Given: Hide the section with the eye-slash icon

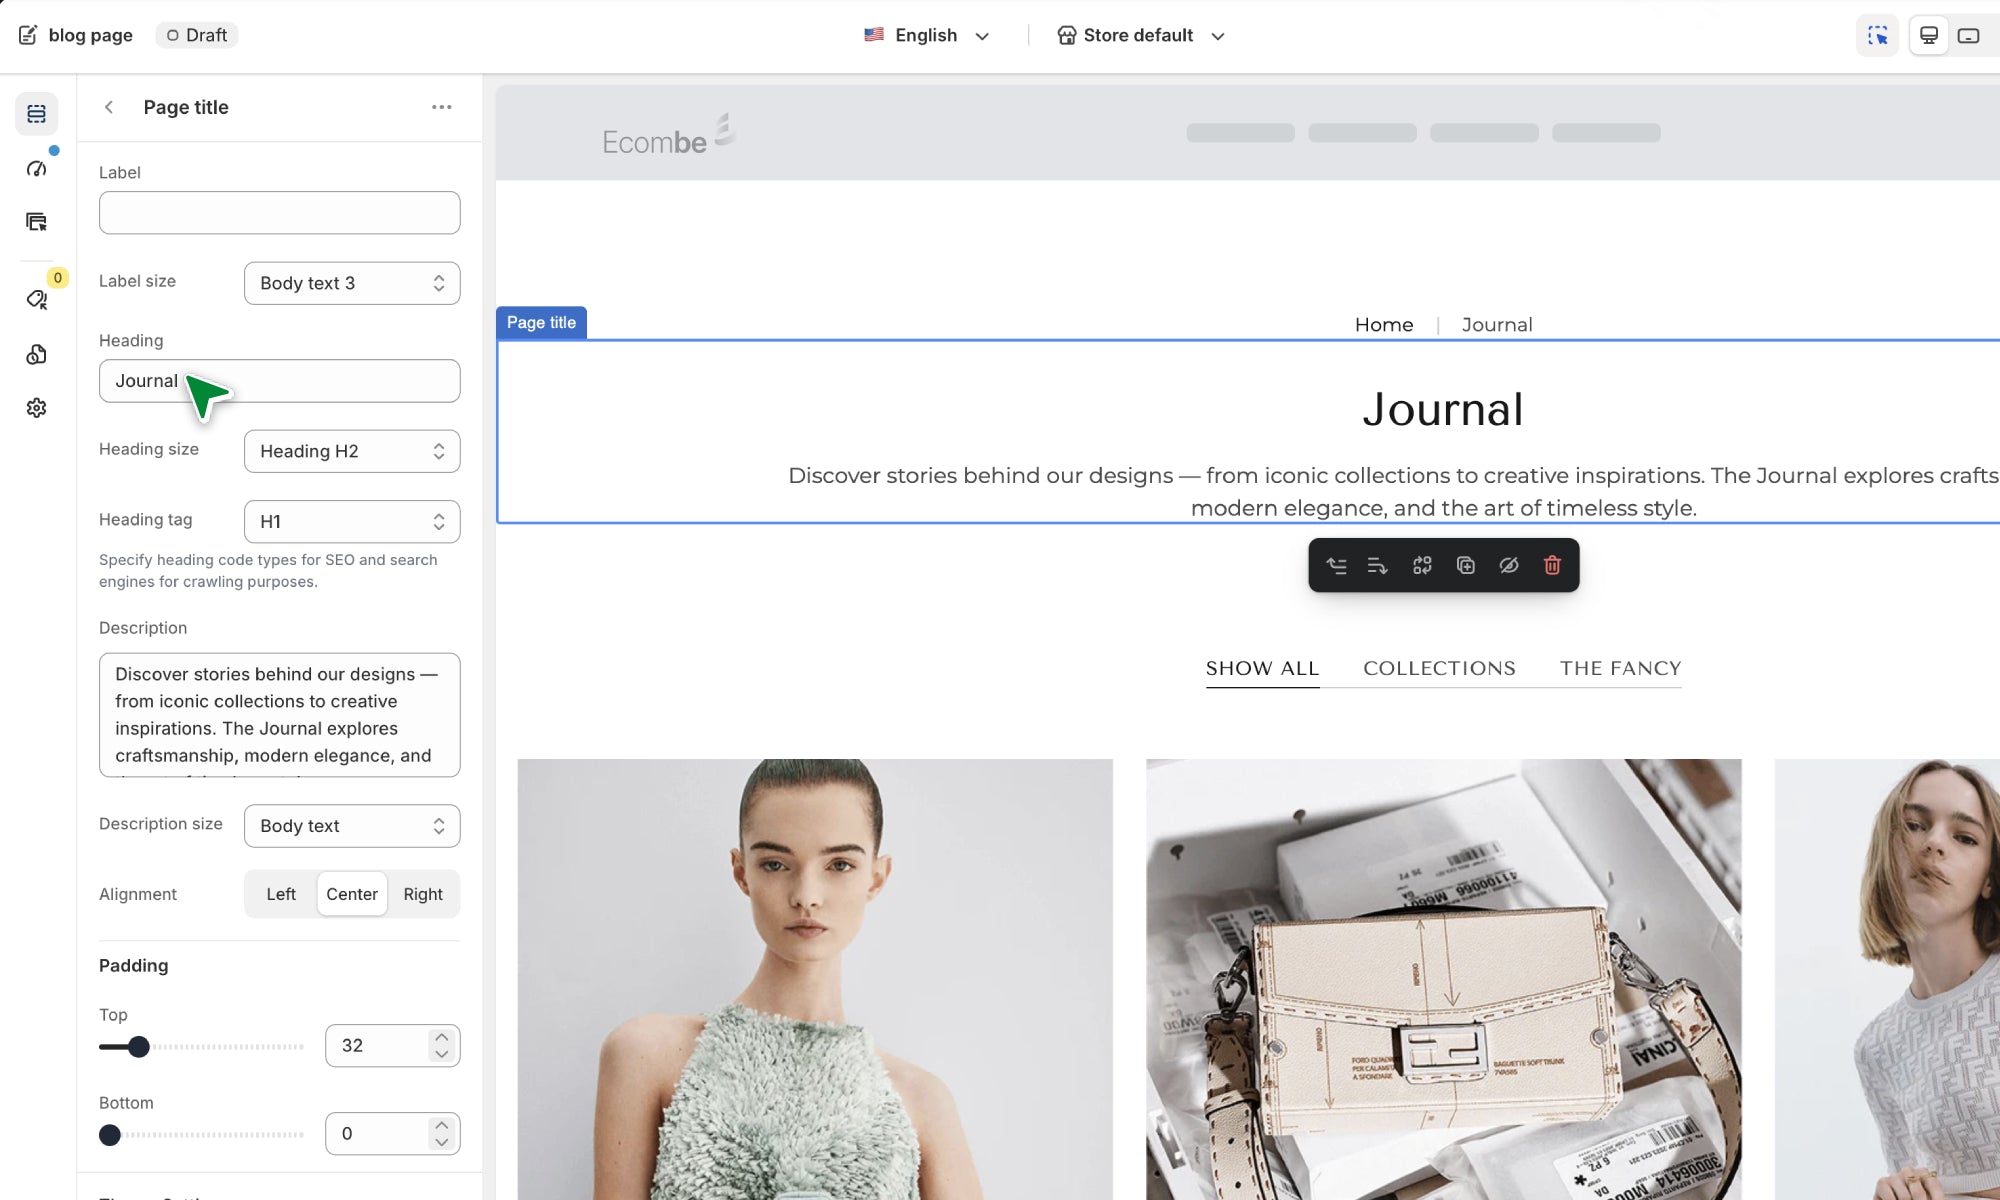Looking at the screenshot, I should pos(1509,565).
